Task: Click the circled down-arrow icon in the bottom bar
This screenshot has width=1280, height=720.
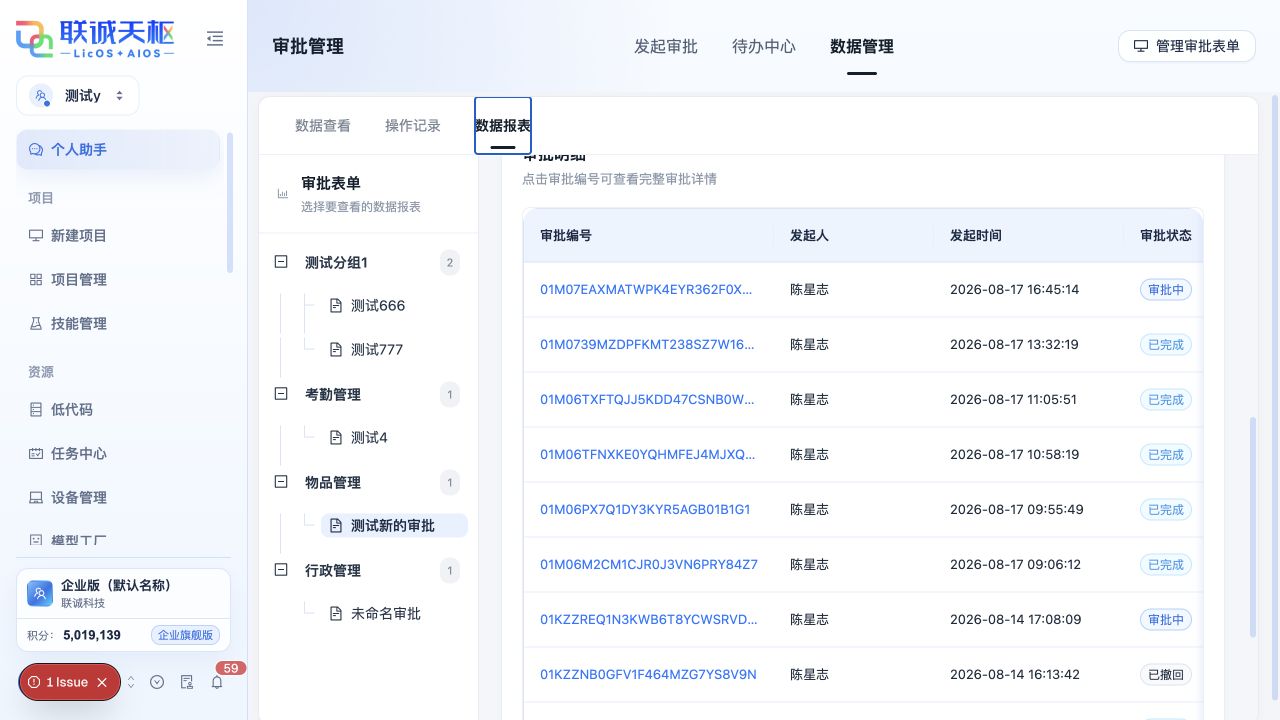Action: click(x=157, y=682)
